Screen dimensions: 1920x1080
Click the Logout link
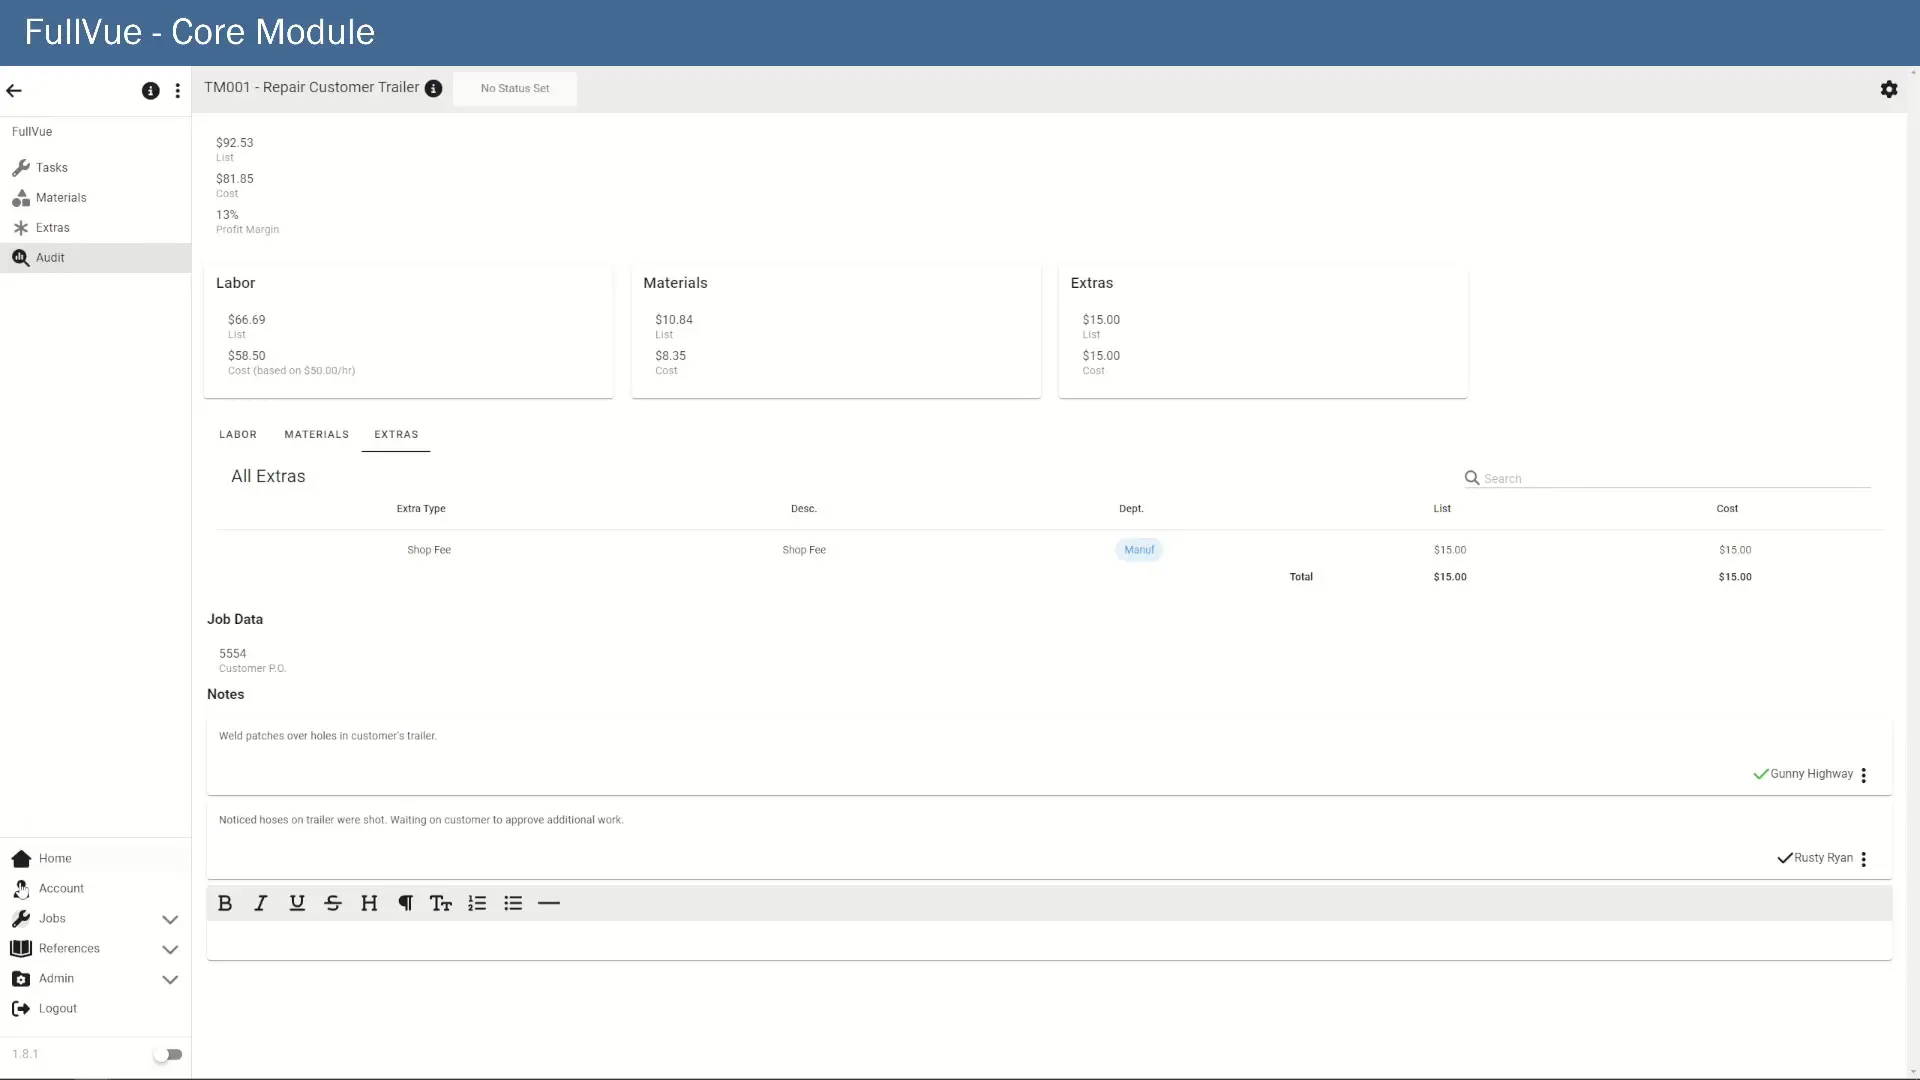pyautogui.click(x=95, y=1009)
